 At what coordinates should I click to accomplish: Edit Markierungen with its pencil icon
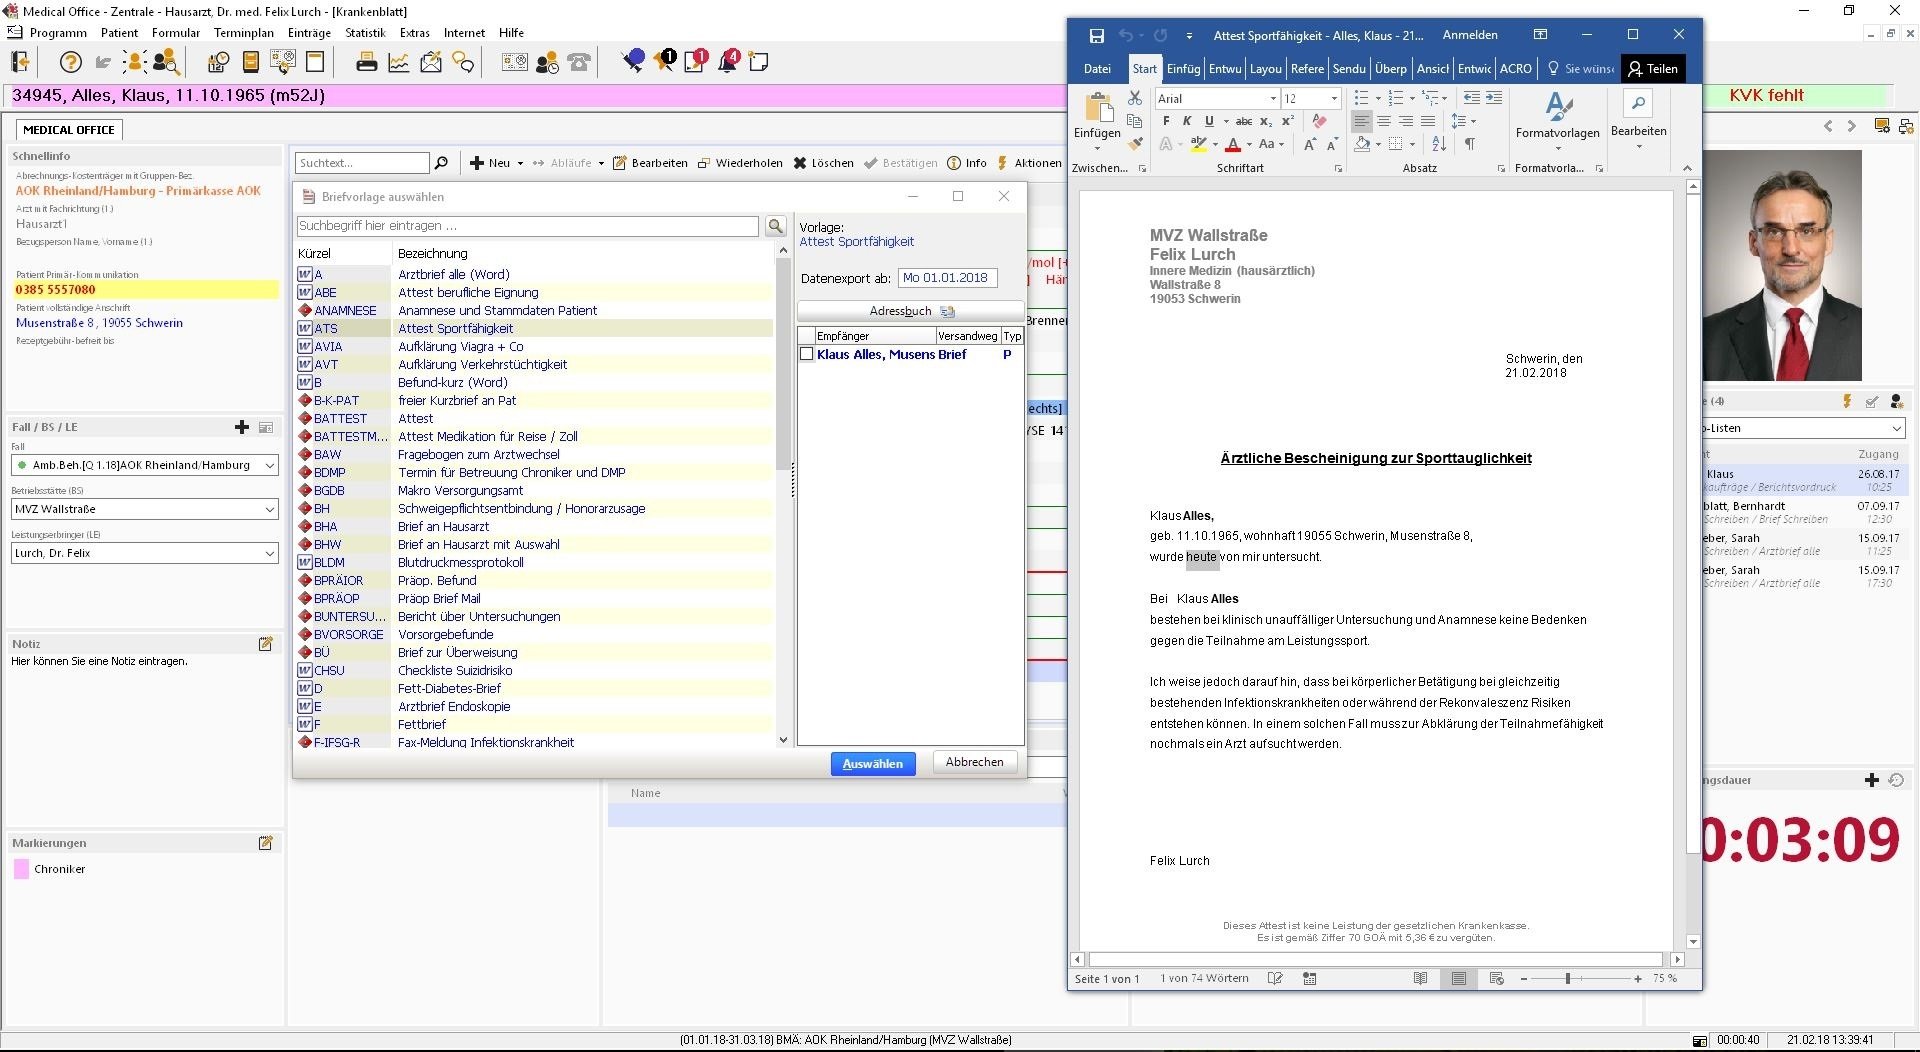tap(266, 843)
